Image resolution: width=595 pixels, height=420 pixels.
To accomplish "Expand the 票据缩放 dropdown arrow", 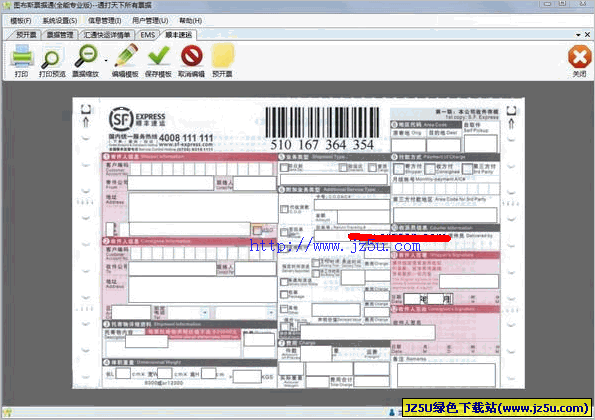I will [x=106, y=60].
